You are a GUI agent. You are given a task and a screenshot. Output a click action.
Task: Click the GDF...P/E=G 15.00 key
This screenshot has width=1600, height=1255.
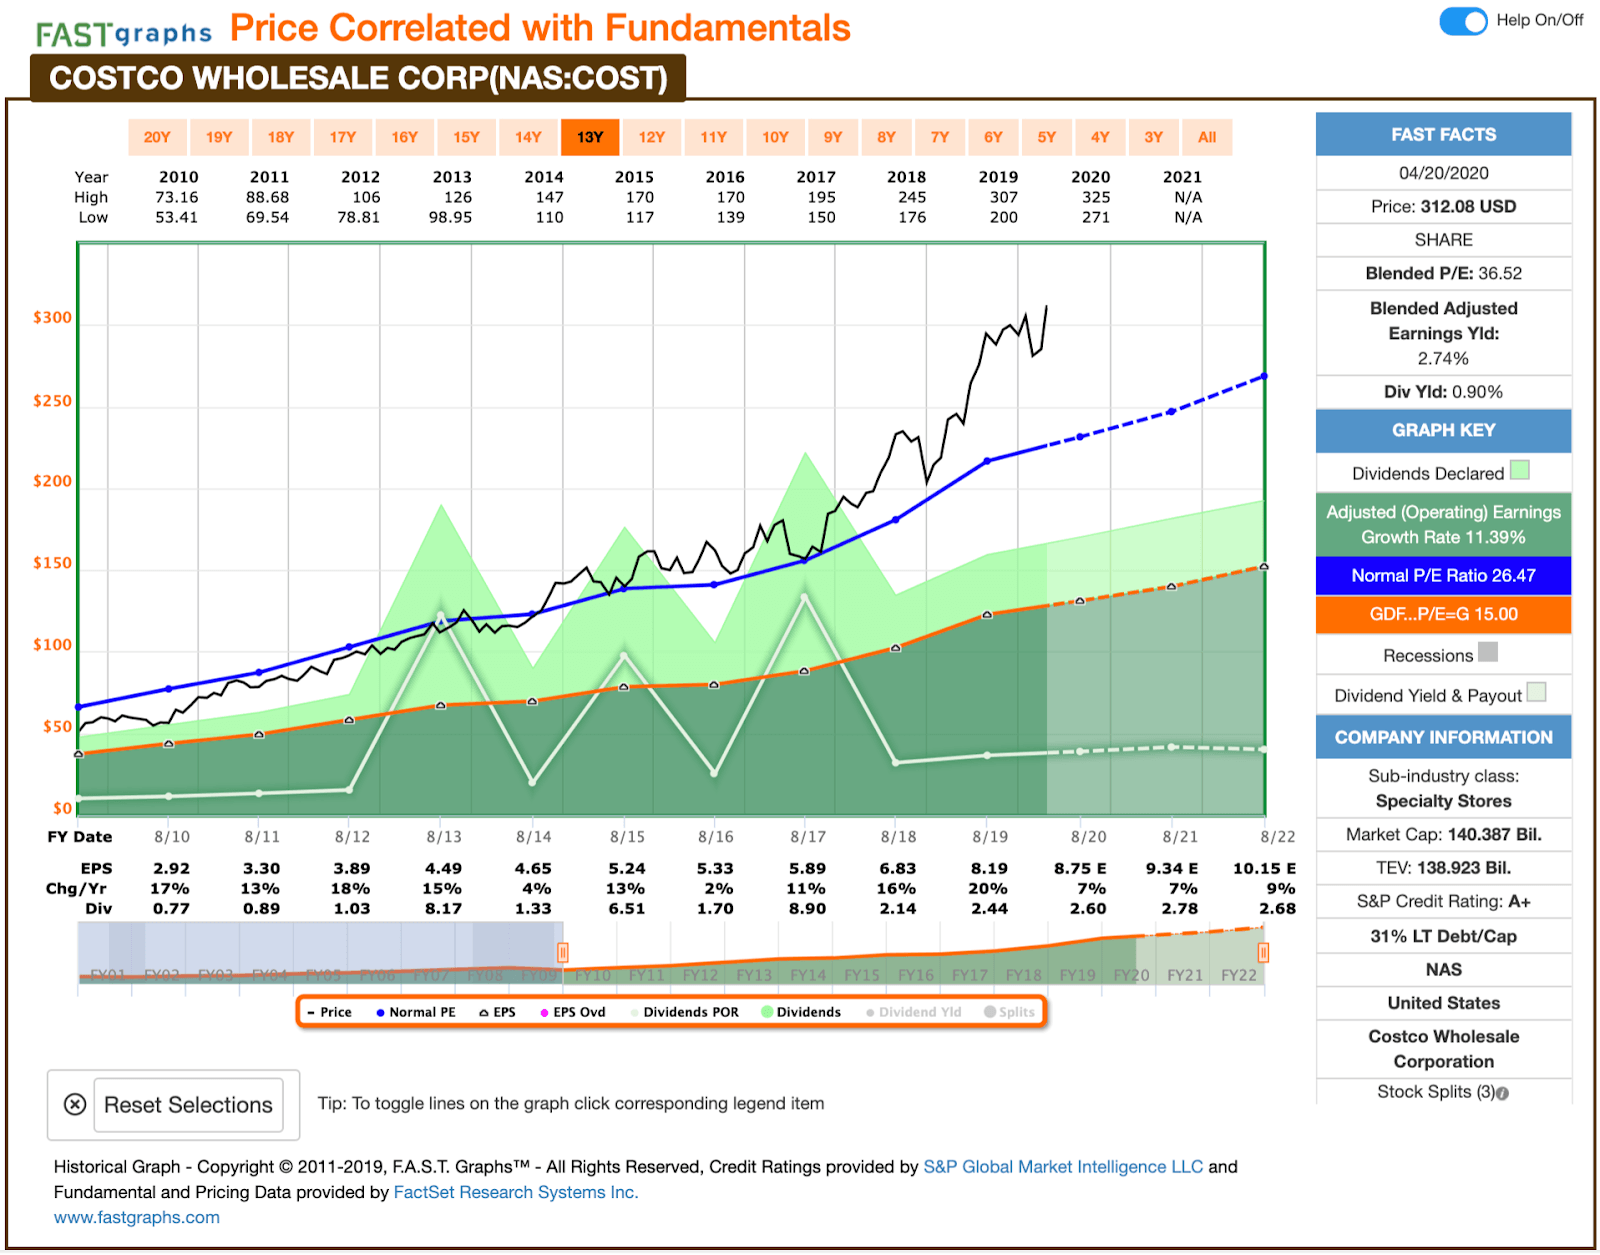tap(1443, 614)
